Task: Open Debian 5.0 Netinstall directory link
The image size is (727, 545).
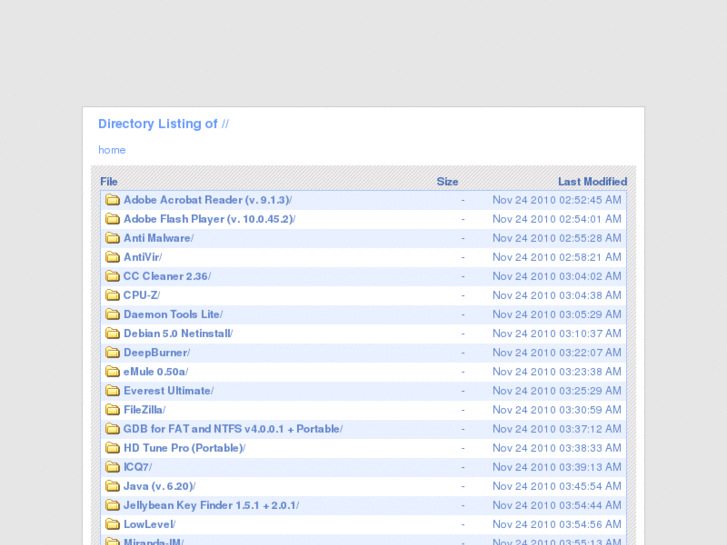Action: 178,333
